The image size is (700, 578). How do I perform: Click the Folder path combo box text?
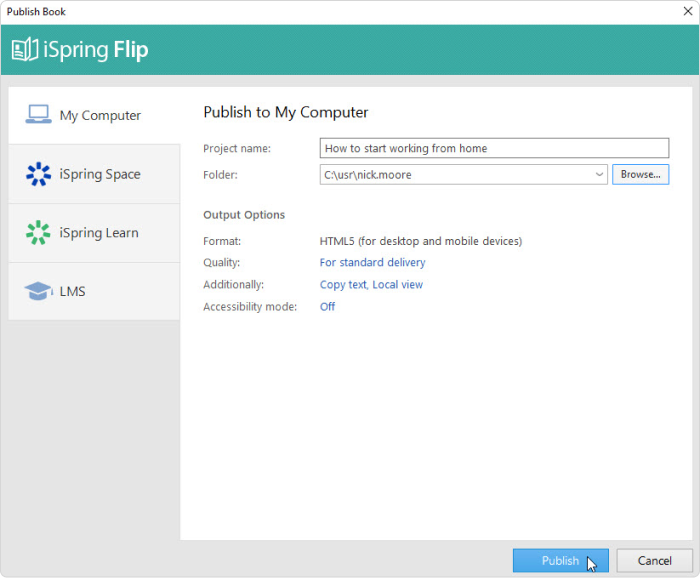pyautogui.click(x=455, y=174)
